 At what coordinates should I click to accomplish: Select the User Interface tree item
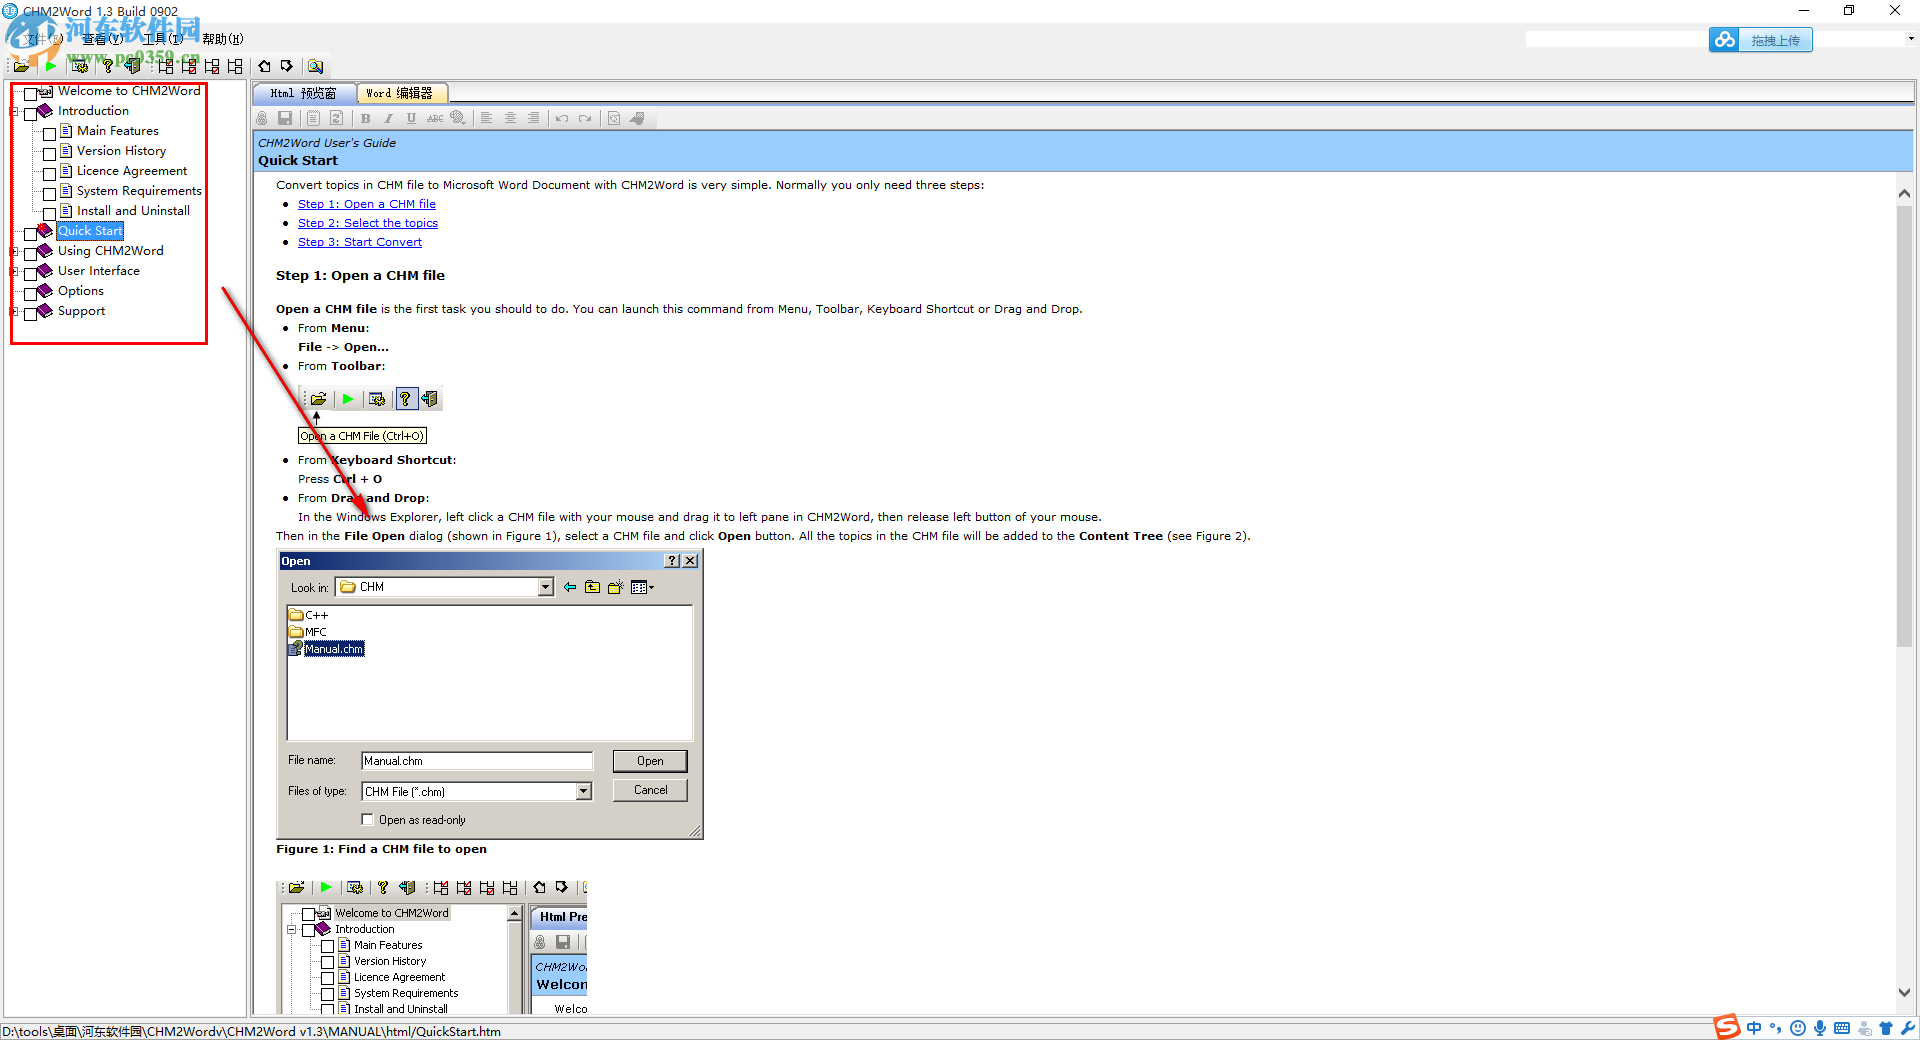pos(99,271)
